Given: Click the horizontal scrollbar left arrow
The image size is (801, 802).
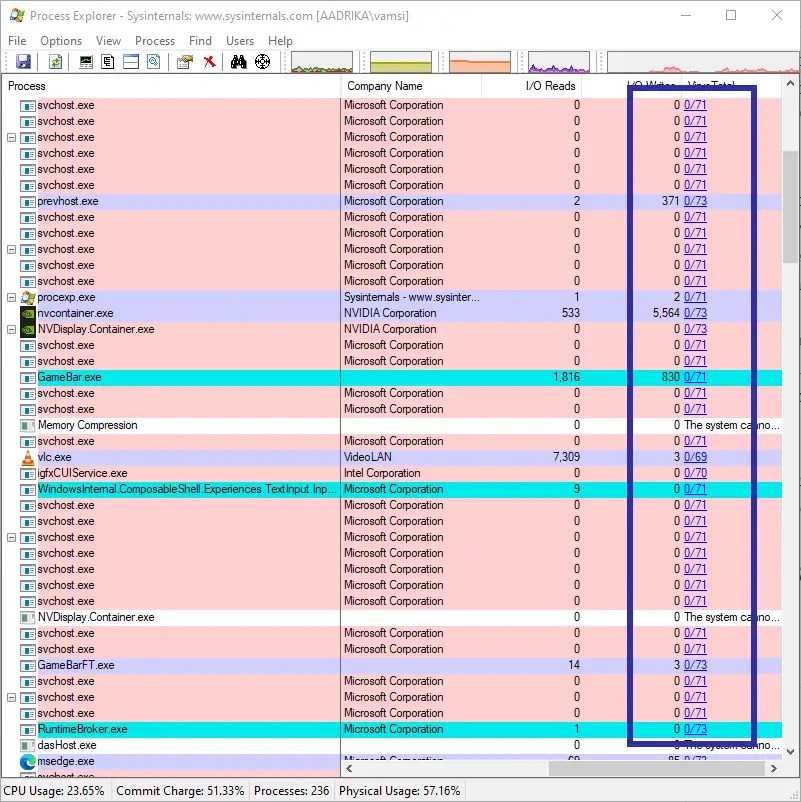Looking at the screenshot, I should [x=350, y=768].
